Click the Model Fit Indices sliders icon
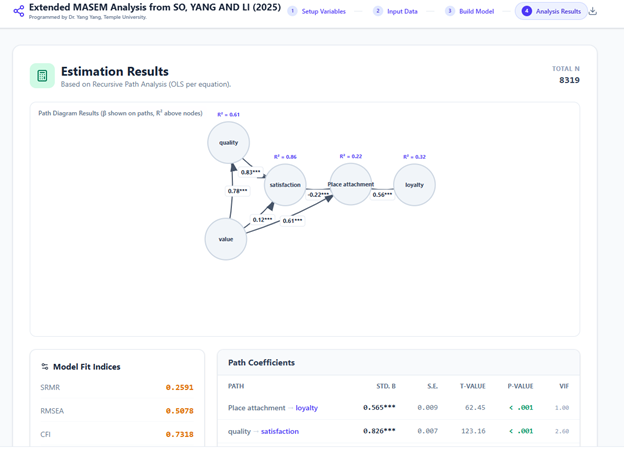 pos(45,367)
